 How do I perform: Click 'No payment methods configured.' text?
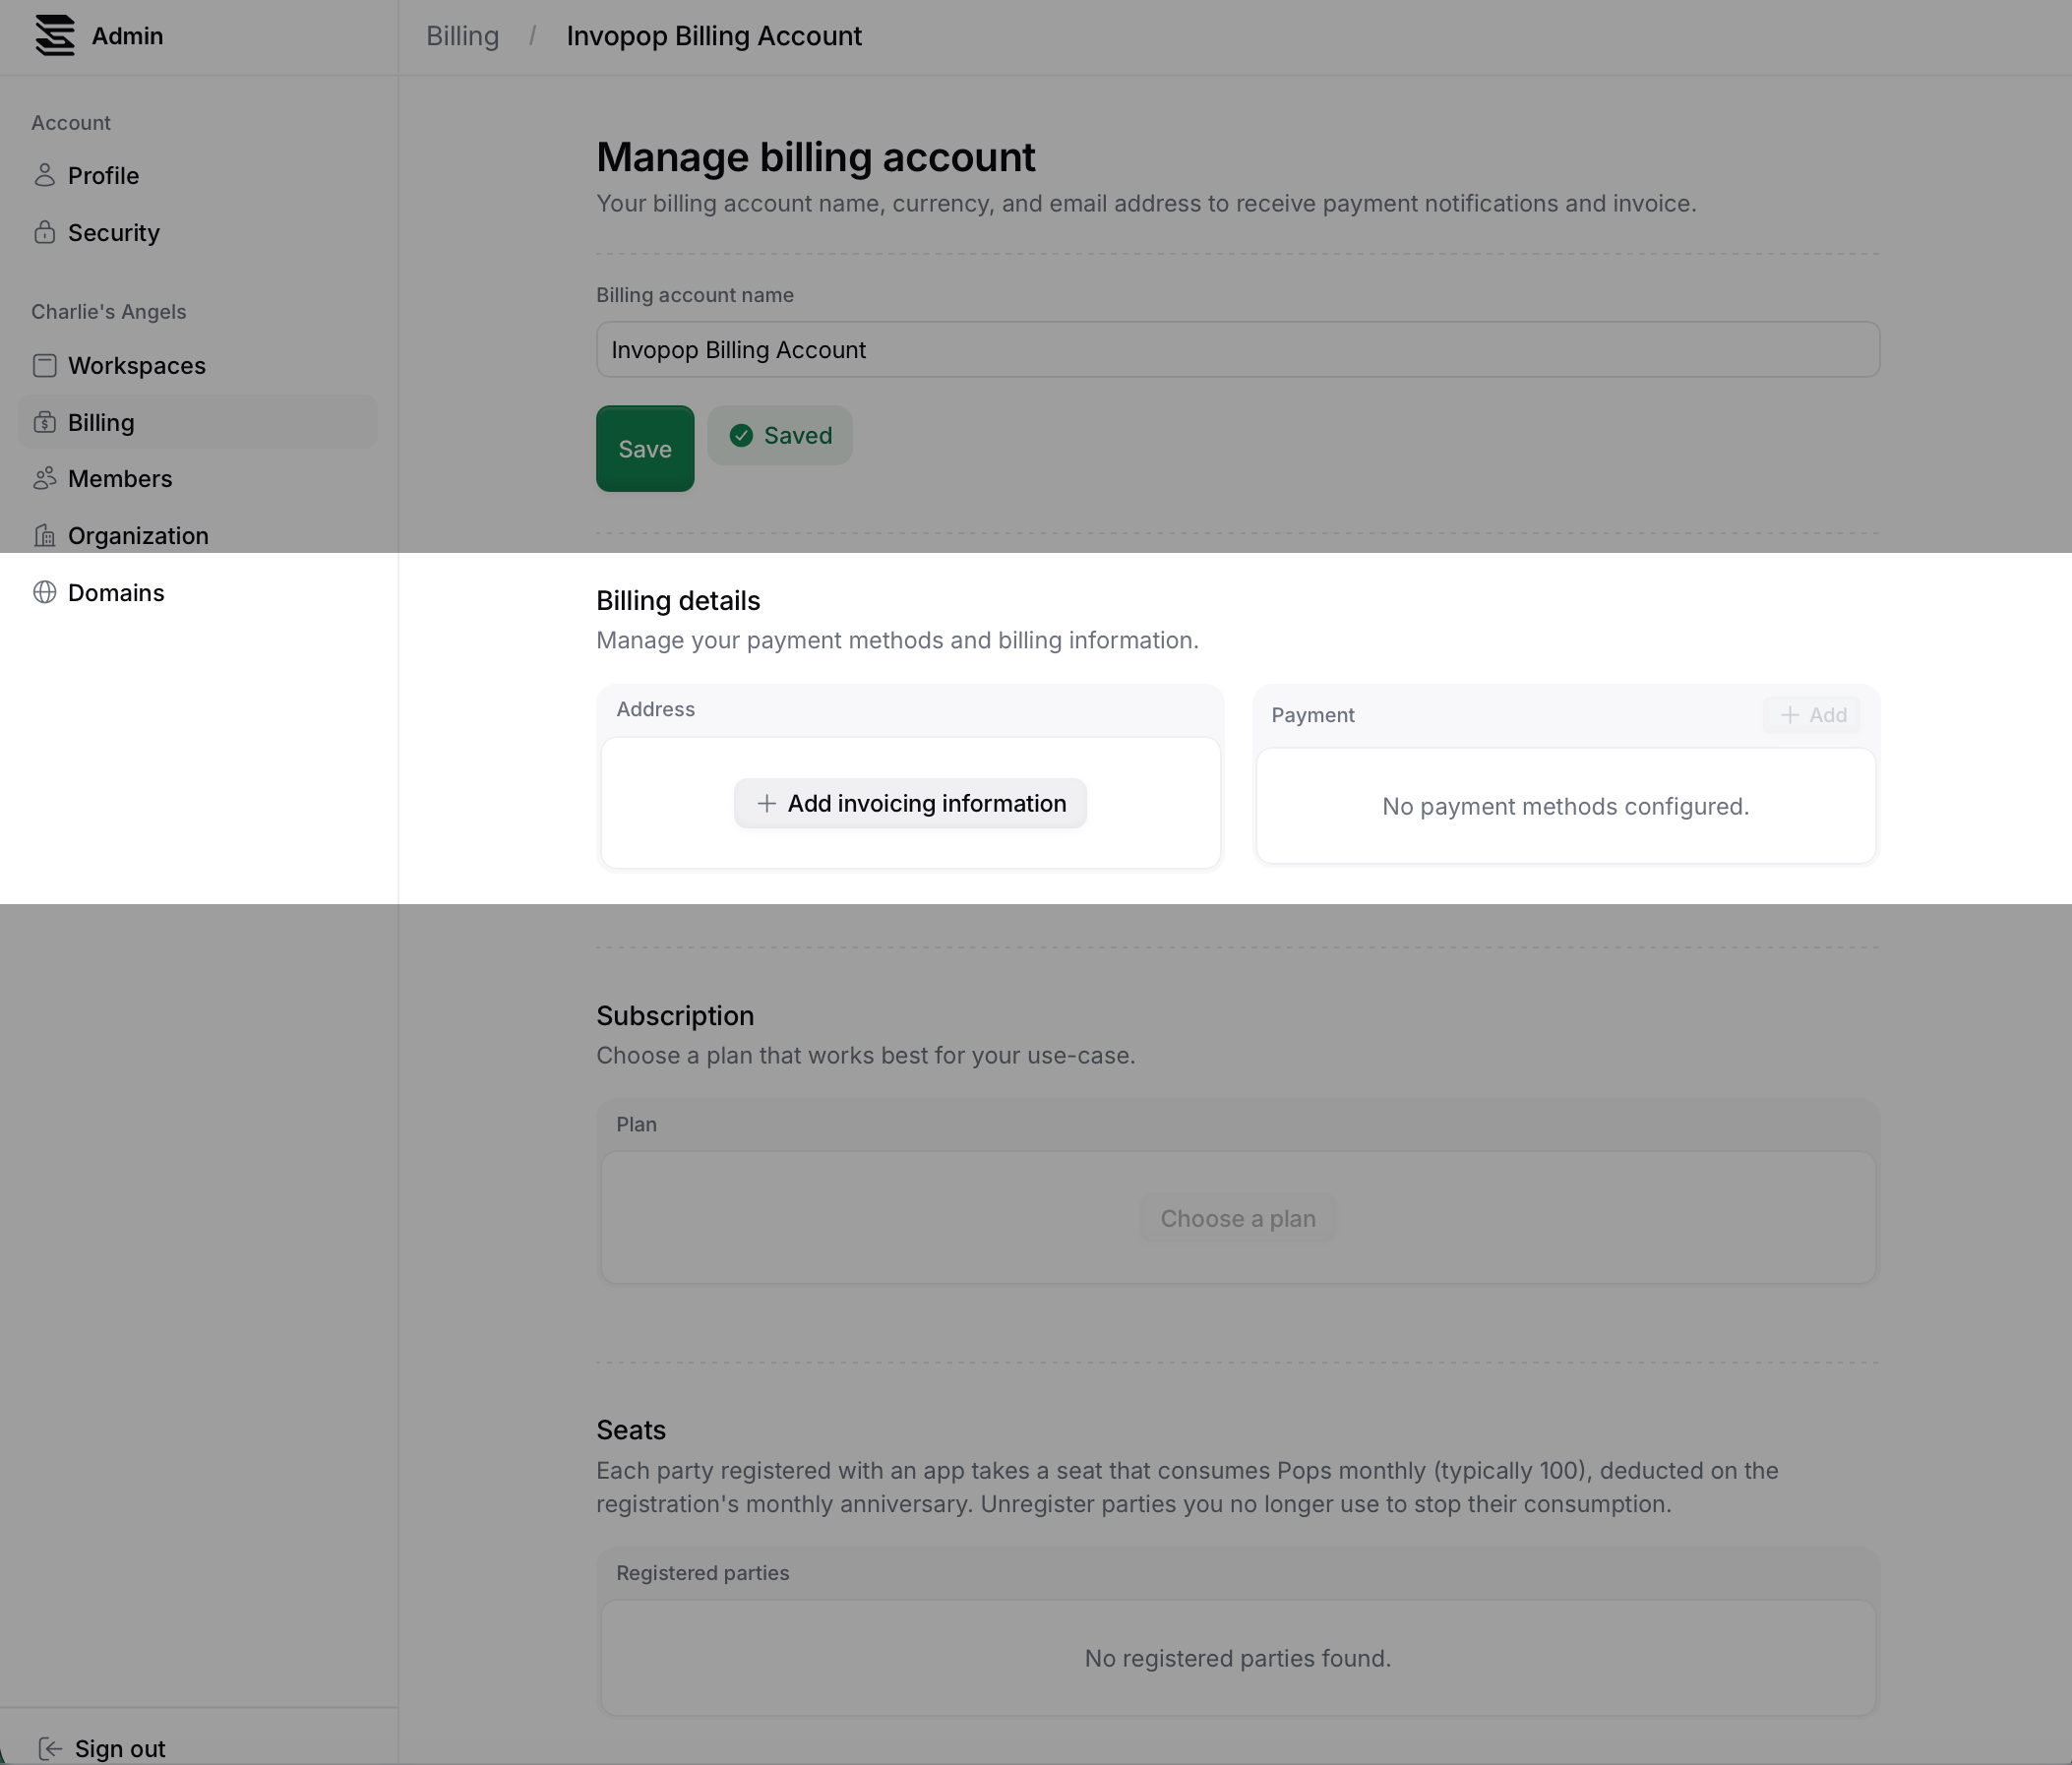[x=1565, y=806]
